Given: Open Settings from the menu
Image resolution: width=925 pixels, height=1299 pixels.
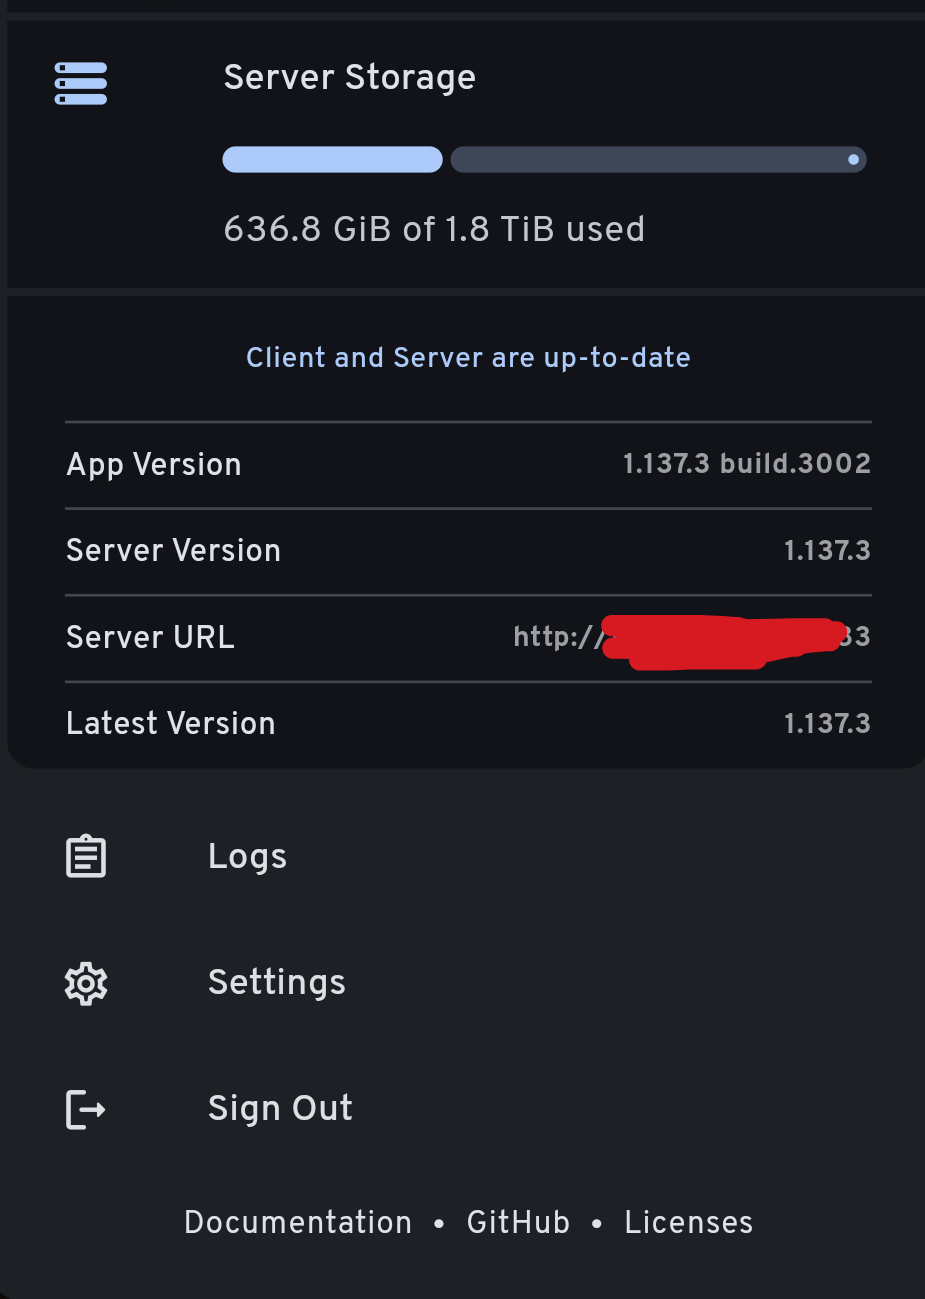Looking at the screenshot, I should (276, 983).
